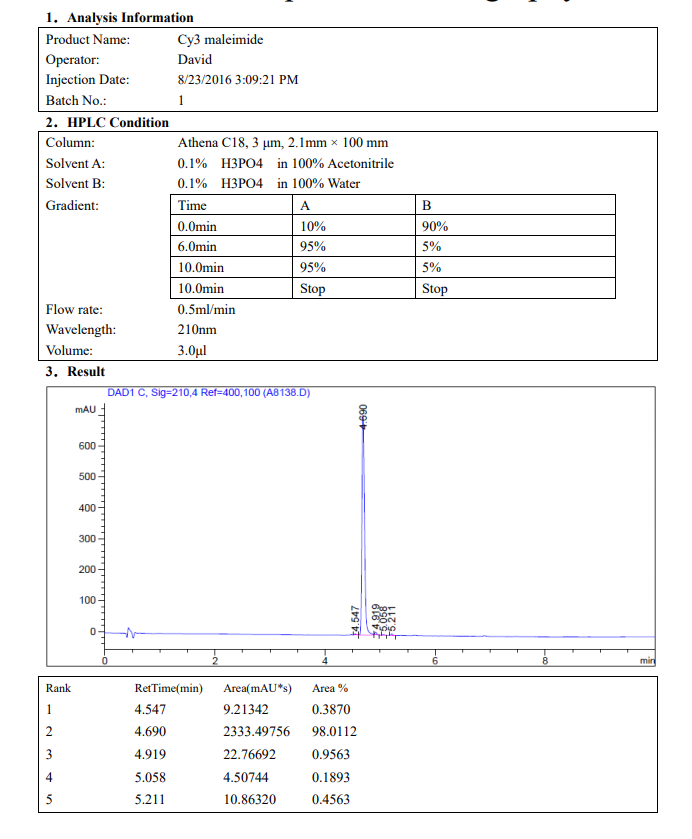Click the 'Result' section heading
This screenshot has height=839, width=692.
pos(86,372)
